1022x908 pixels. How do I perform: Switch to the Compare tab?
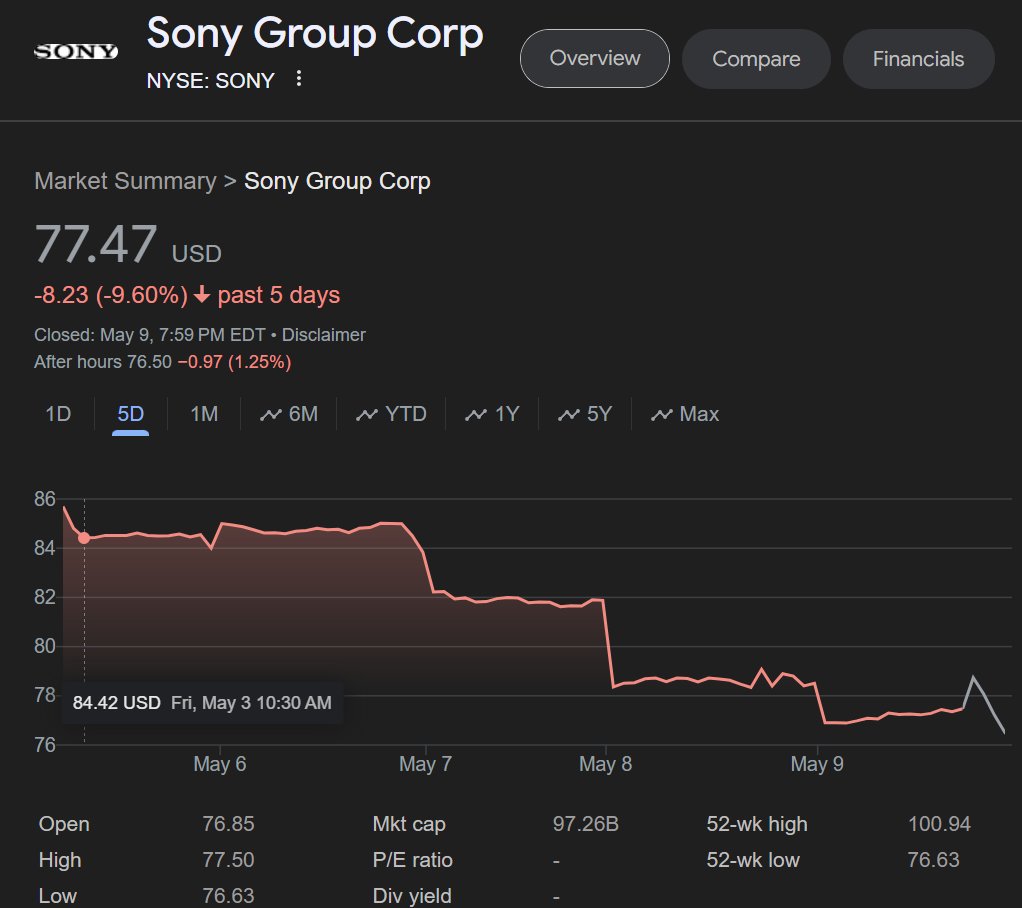click(756, 59)
